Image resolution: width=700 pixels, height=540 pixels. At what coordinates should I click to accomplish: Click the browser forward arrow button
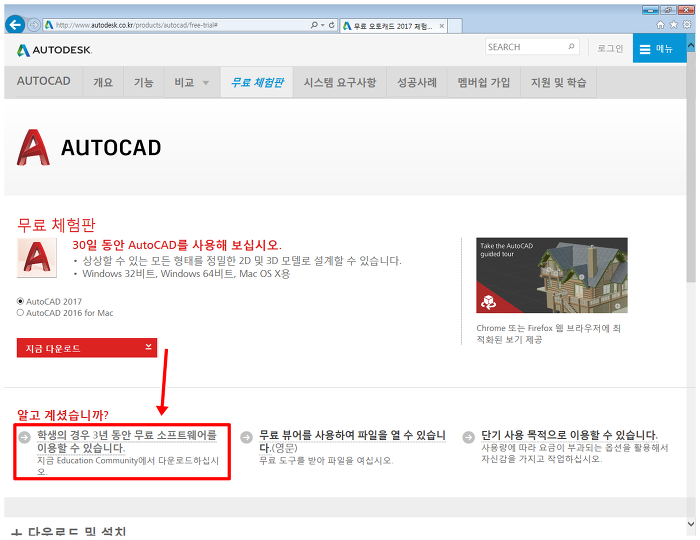click(34, 25)
